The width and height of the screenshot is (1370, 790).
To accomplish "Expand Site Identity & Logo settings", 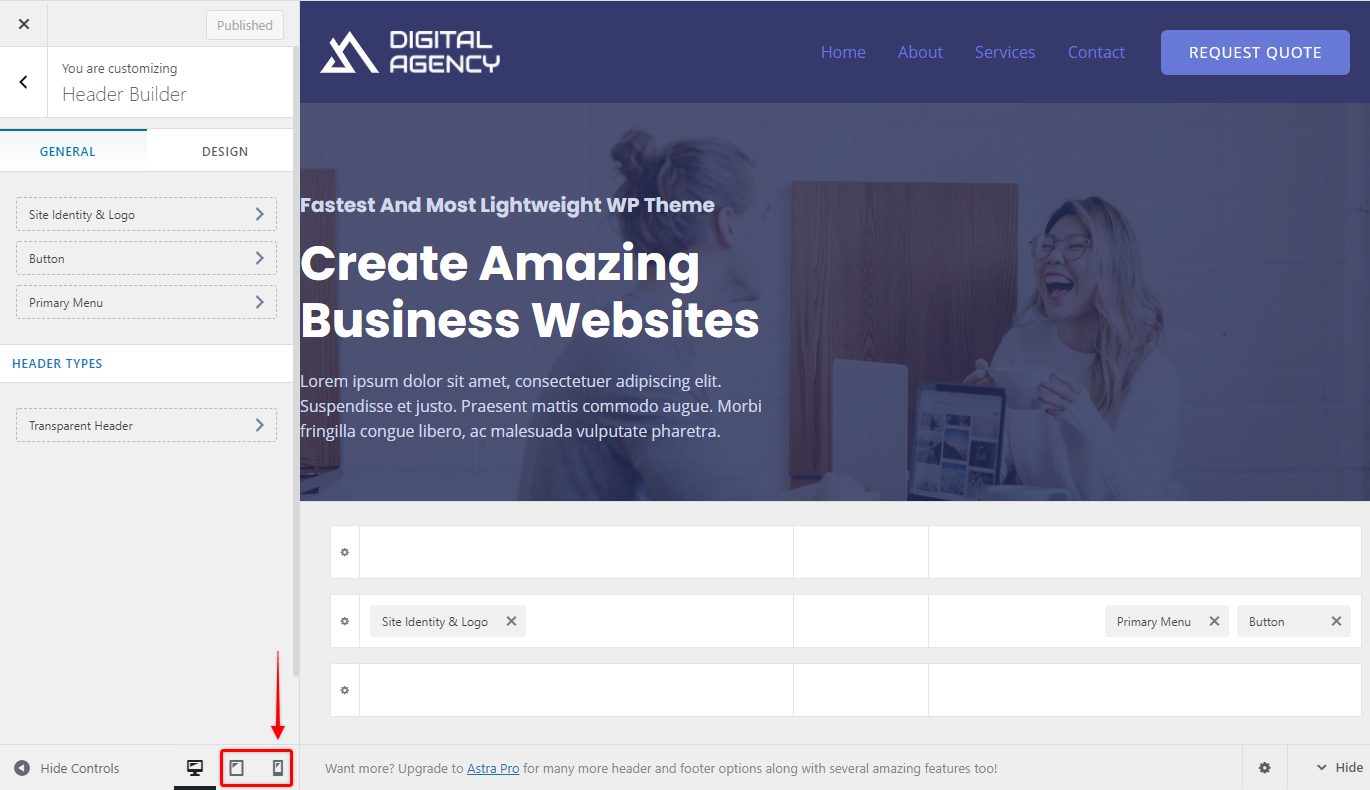I will pyautogui.click(x=146, y=214).
